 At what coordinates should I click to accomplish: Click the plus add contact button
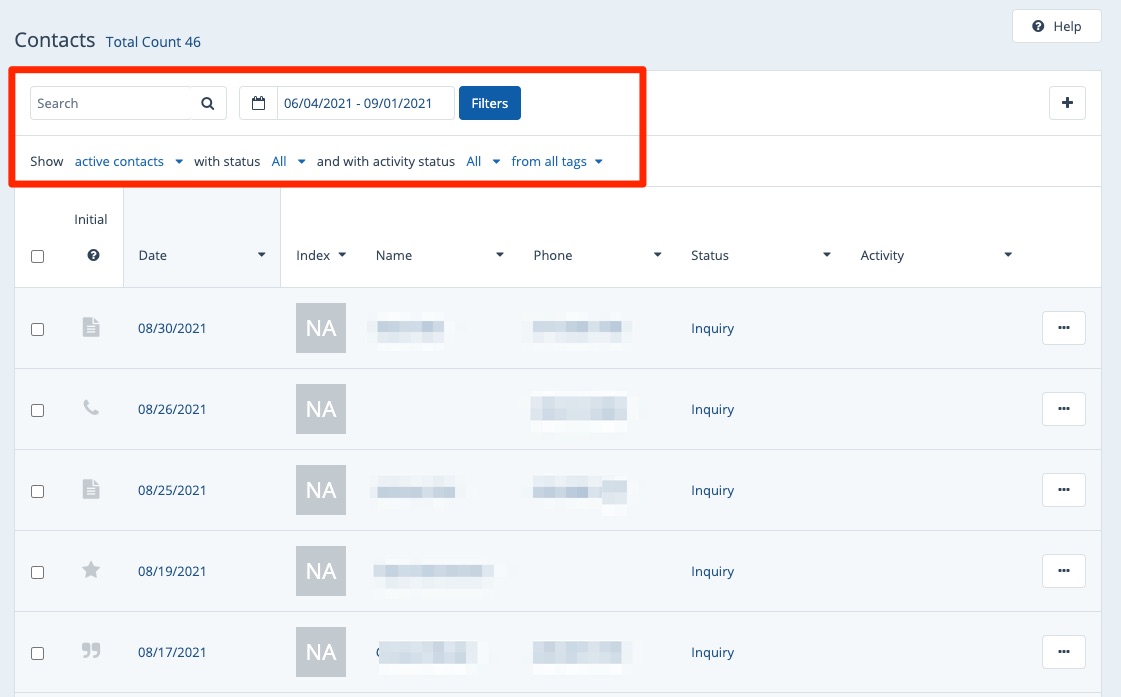(1067, 102)
